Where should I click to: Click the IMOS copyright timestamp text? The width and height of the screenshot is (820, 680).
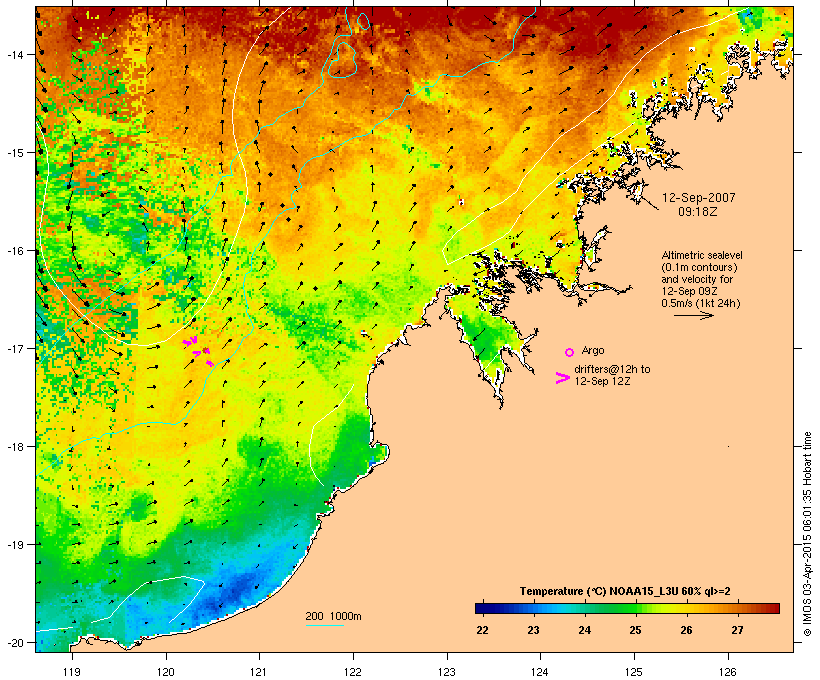pos(807,534)
